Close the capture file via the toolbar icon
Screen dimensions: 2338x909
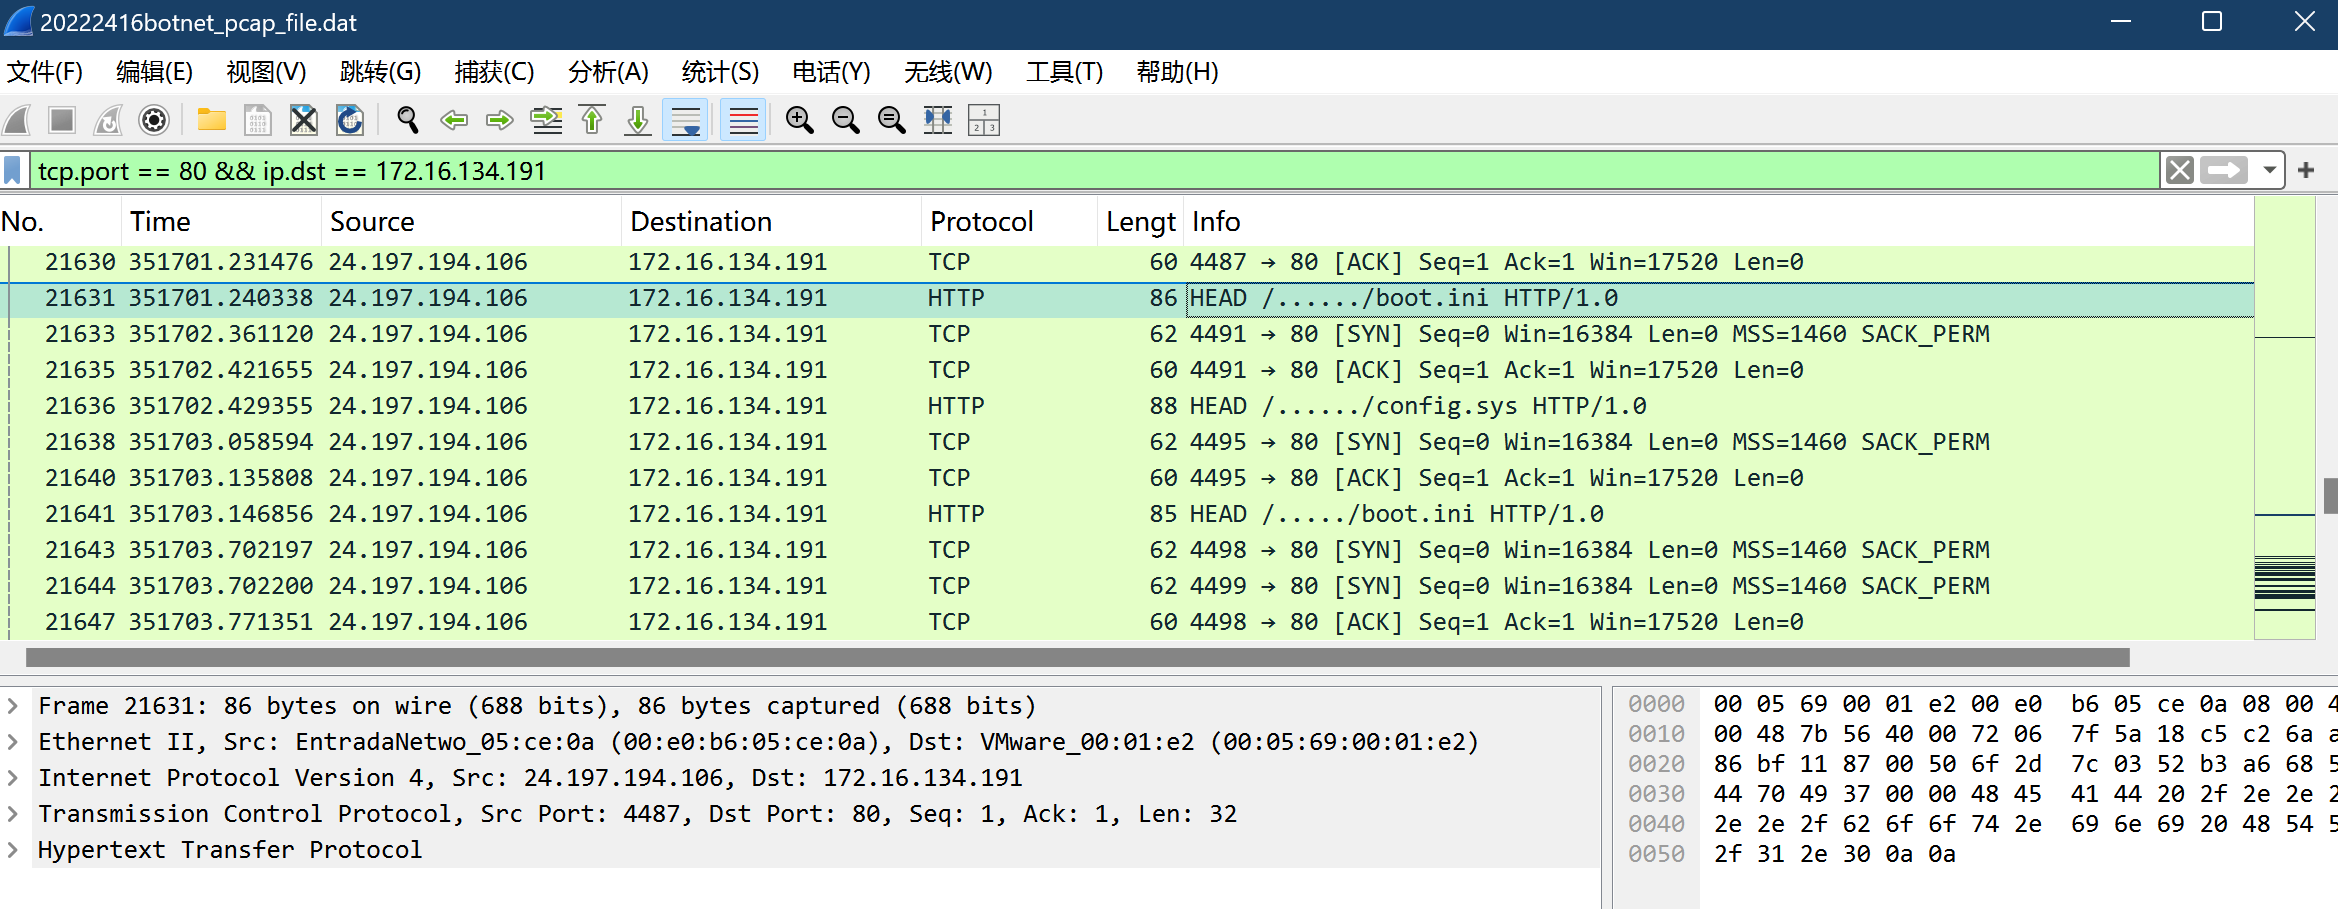[303, 121]
